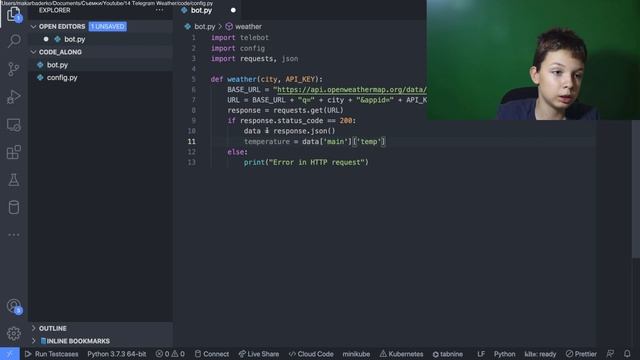Click line number 11 in the gutter

coord(191,141)
